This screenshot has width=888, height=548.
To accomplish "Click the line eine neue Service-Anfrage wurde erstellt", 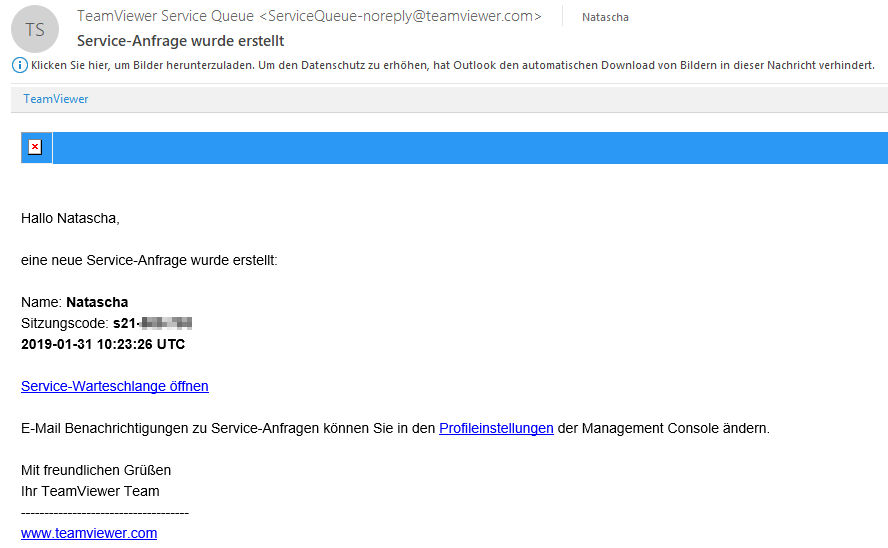I will [150, 260].
